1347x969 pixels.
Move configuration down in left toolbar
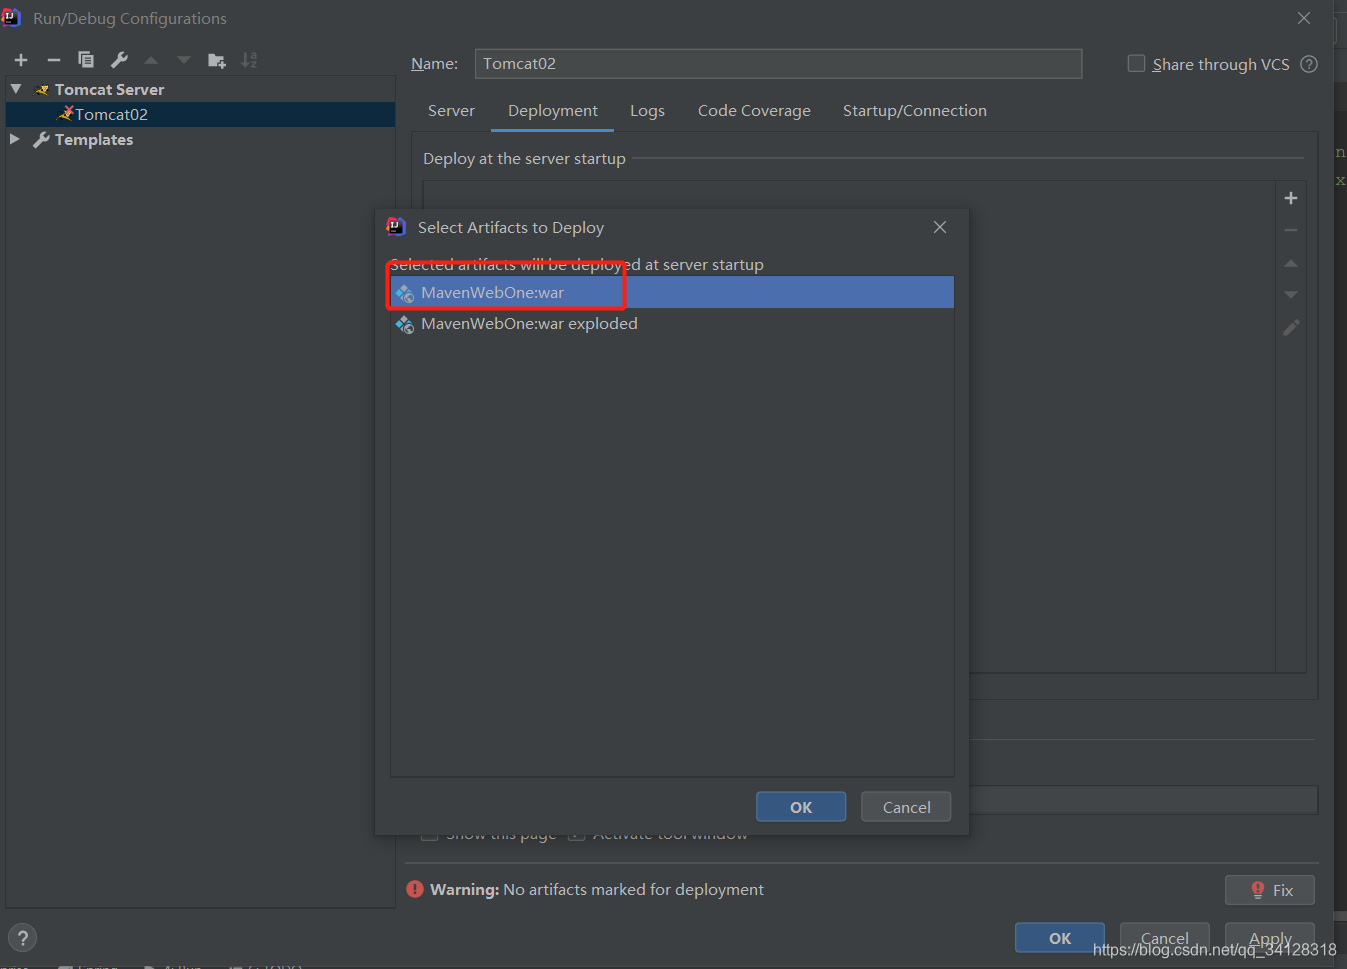pyautogui.click(x=184, y=60)
